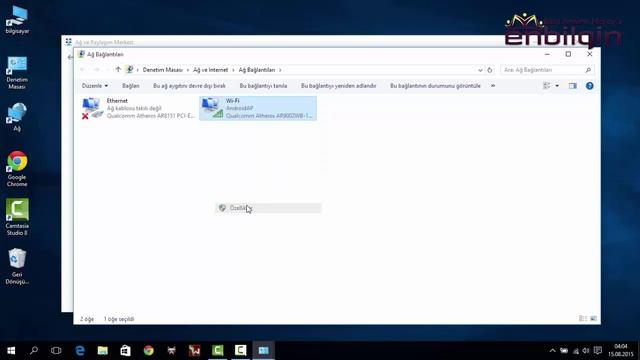The width and height of the screenshot is (640, 360).
Task: Click the network icon in system tray
Action: [x=576, y=351]
